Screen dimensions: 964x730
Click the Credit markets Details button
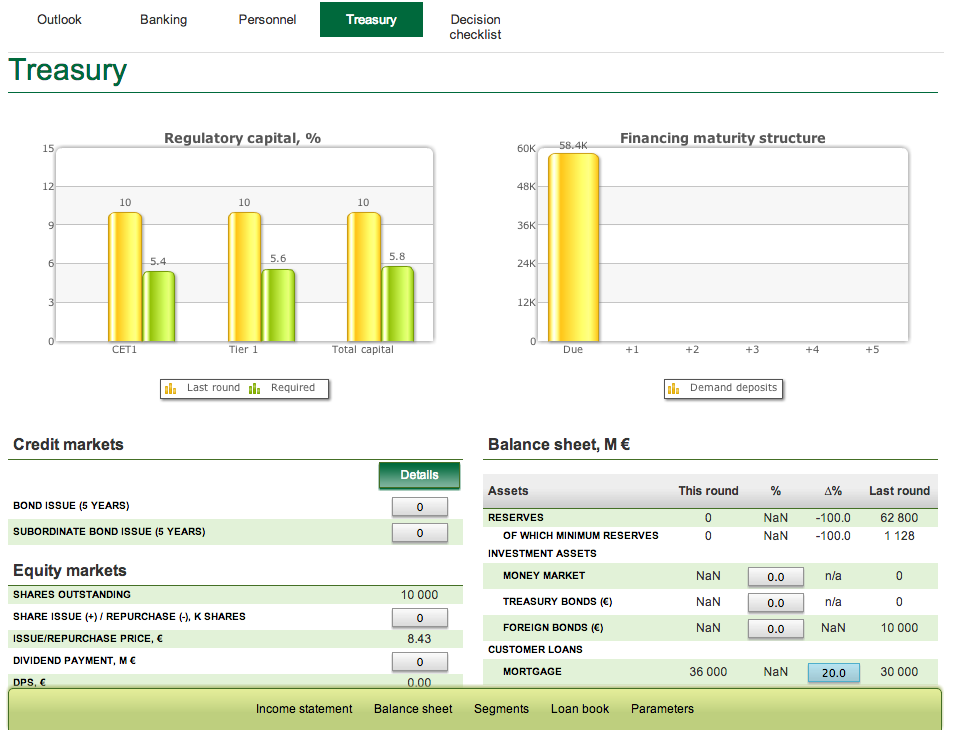click(419, 475)
